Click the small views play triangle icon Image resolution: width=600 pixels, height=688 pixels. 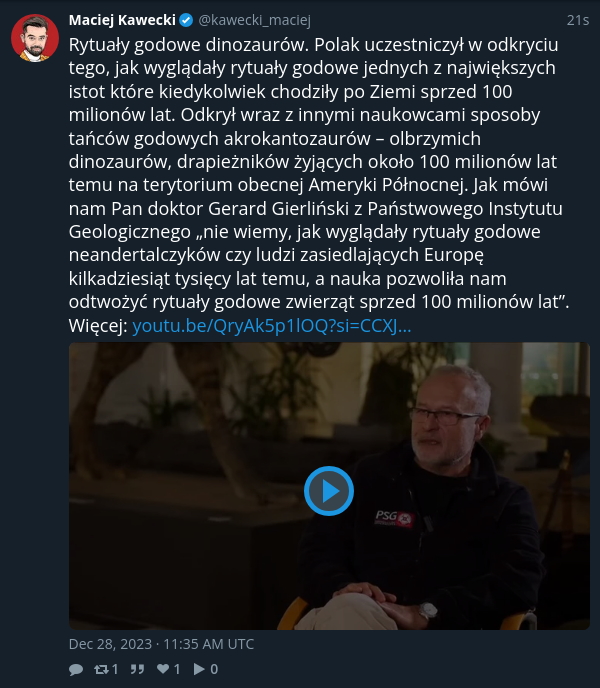tap(199, 669)
